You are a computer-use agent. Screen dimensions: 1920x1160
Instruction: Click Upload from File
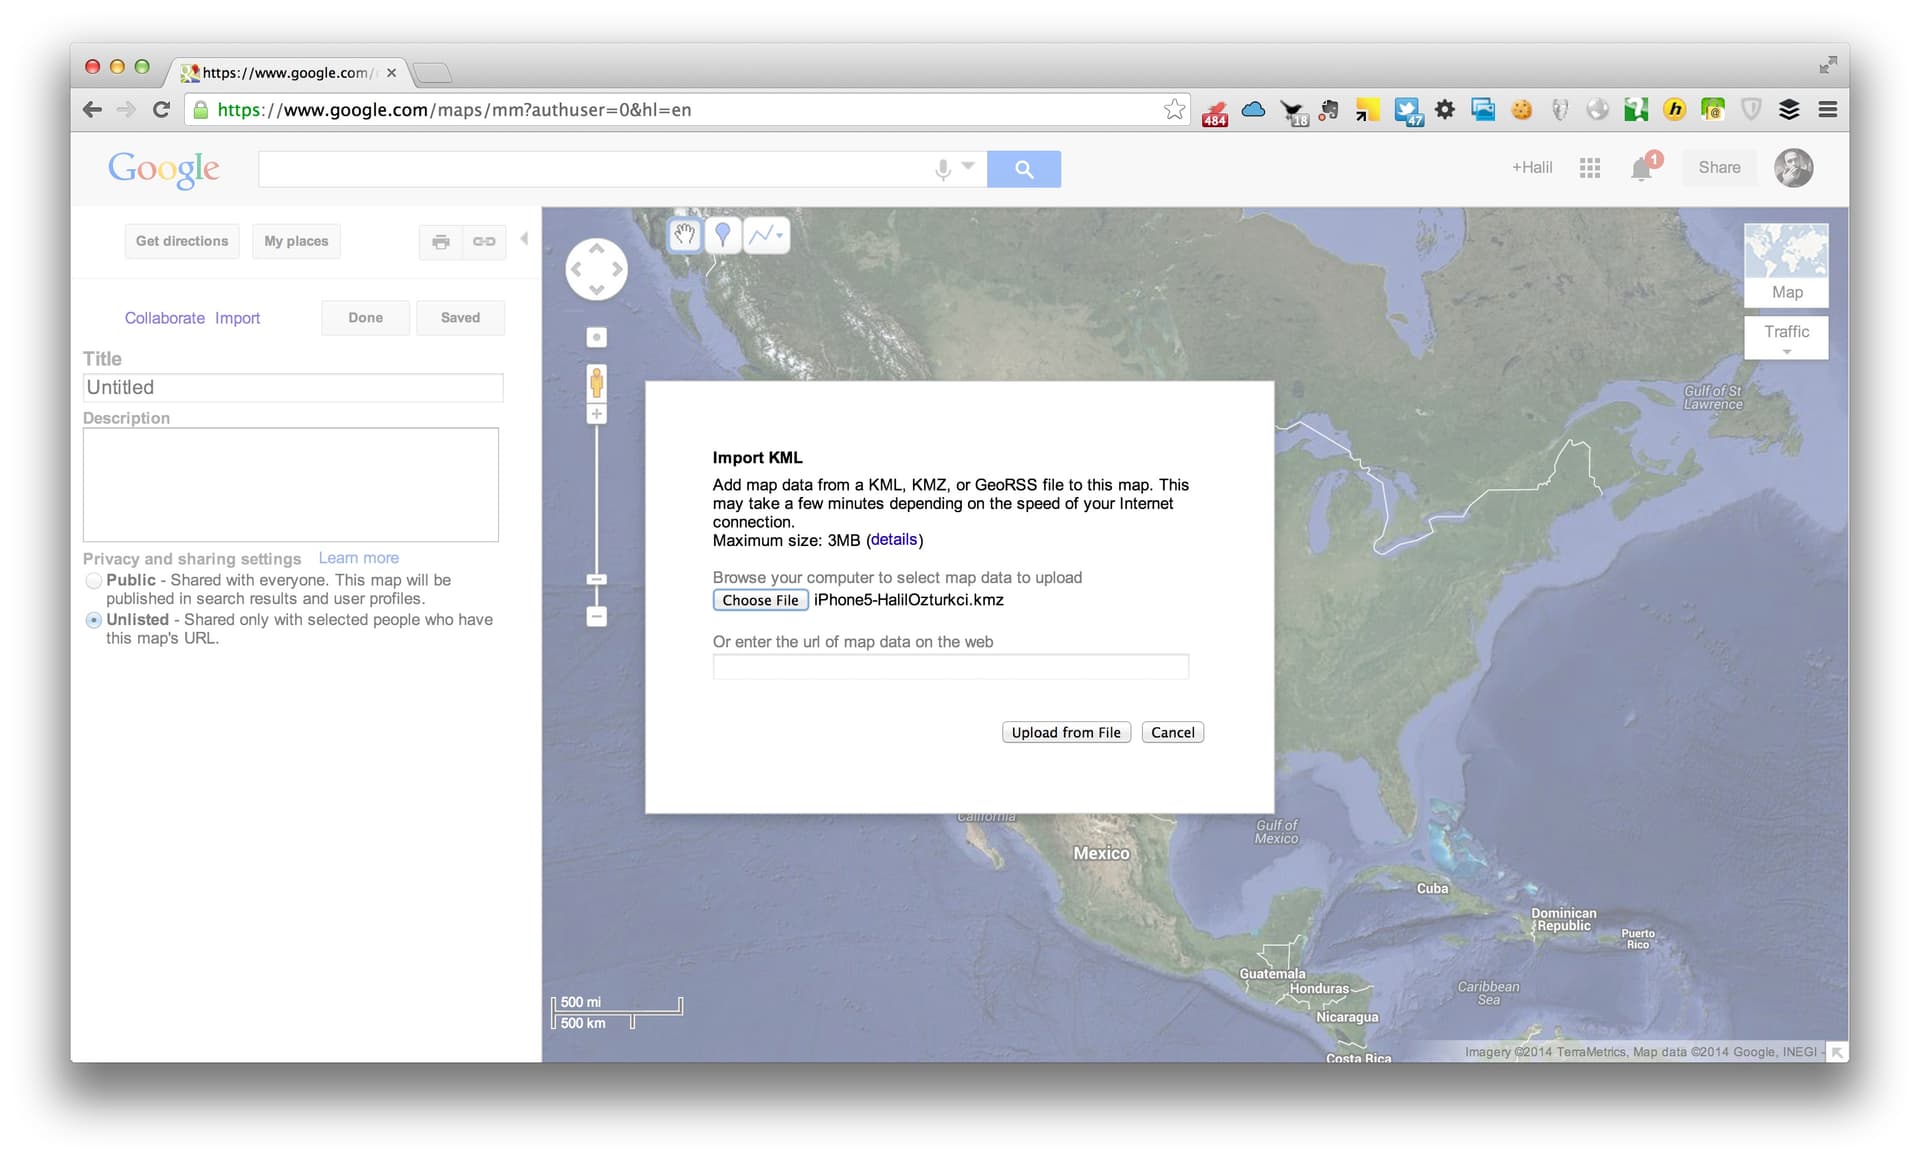click(x=1066, y=733)
